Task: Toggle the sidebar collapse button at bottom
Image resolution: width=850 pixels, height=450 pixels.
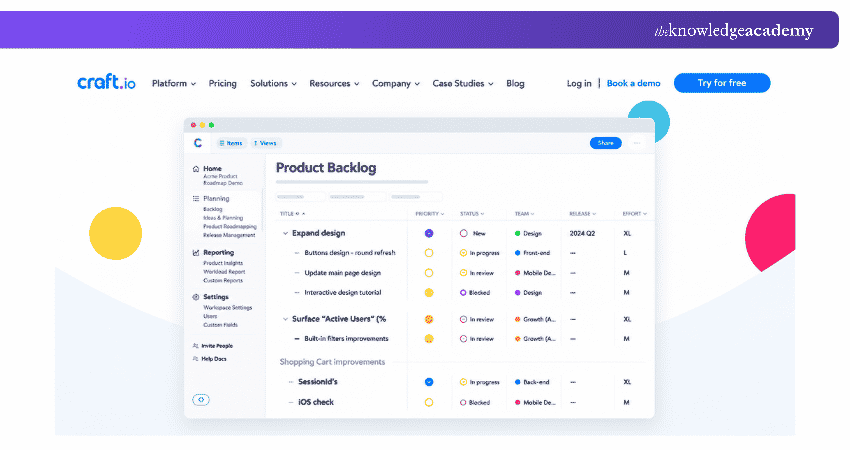Action: point(201,400)
